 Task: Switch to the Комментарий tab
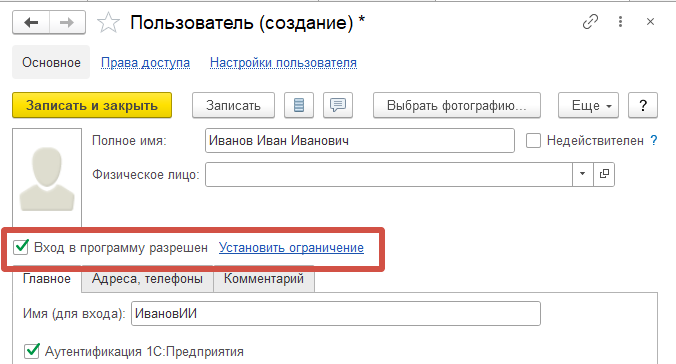click(x=264, y=279)
